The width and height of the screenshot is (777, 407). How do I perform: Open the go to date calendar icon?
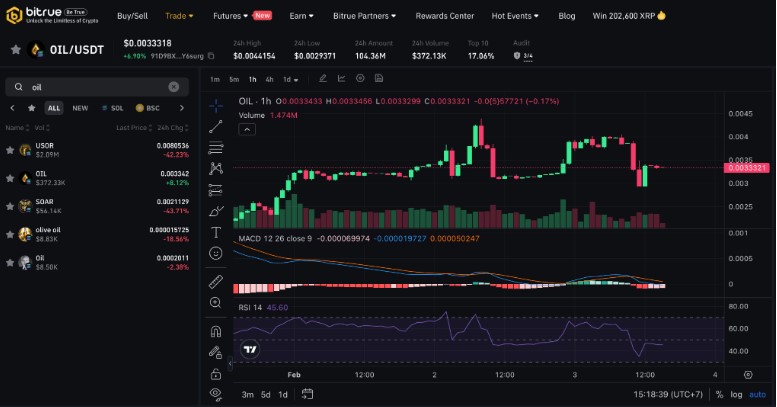(308, 394)
